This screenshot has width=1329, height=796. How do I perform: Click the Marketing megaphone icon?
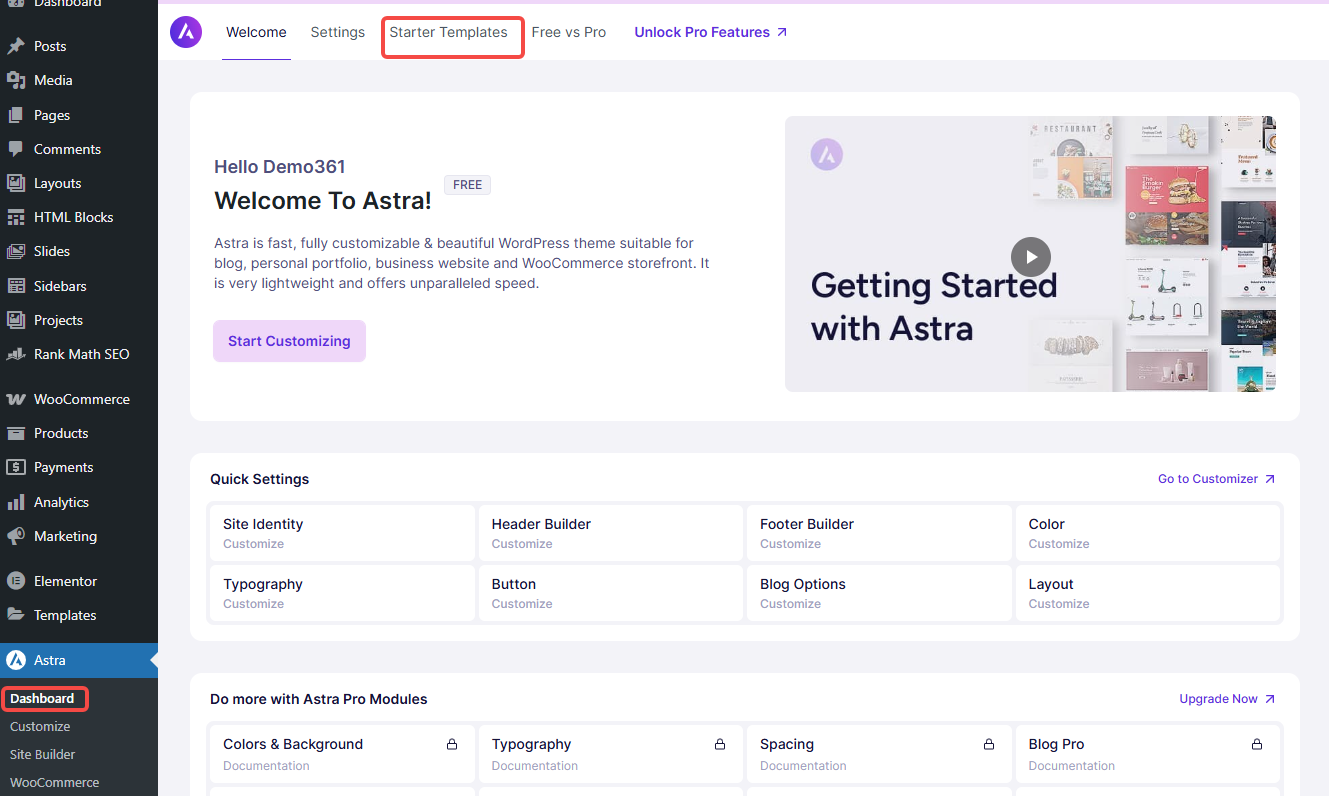click(16, 536)
